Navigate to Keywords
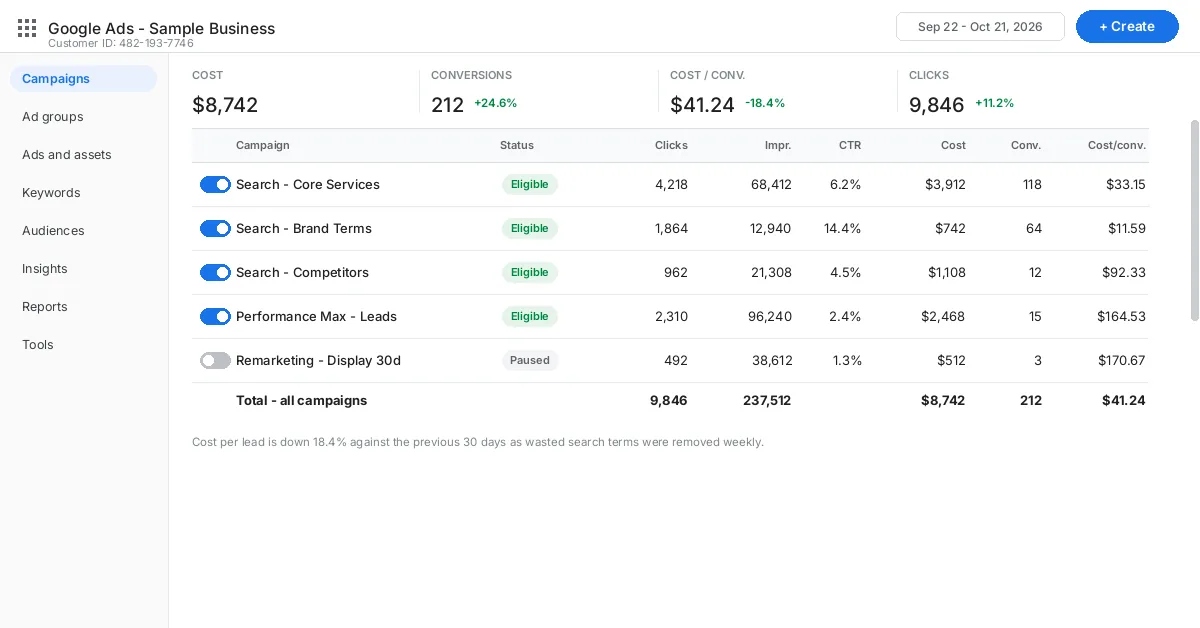 (x=51, y=193)
